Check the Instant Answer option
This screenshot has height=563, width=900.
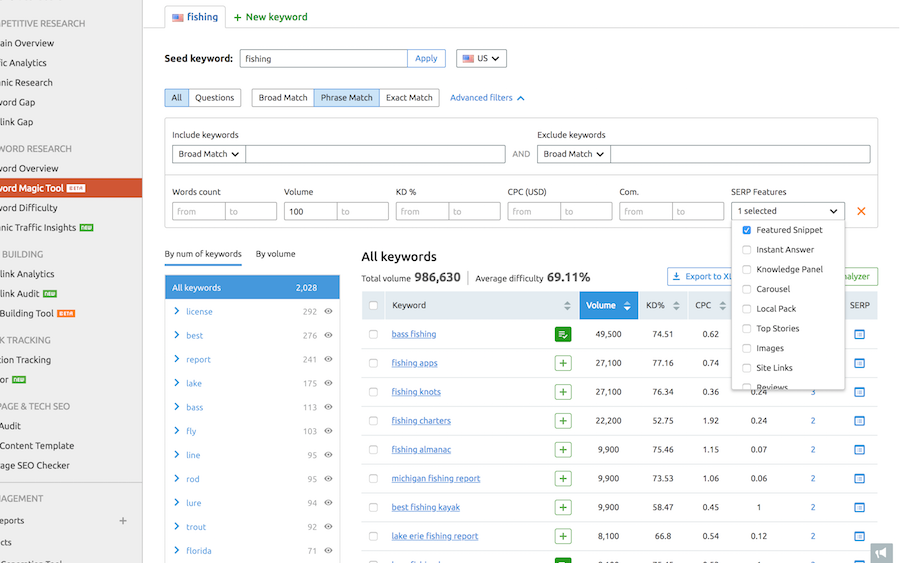coord(747,250)
